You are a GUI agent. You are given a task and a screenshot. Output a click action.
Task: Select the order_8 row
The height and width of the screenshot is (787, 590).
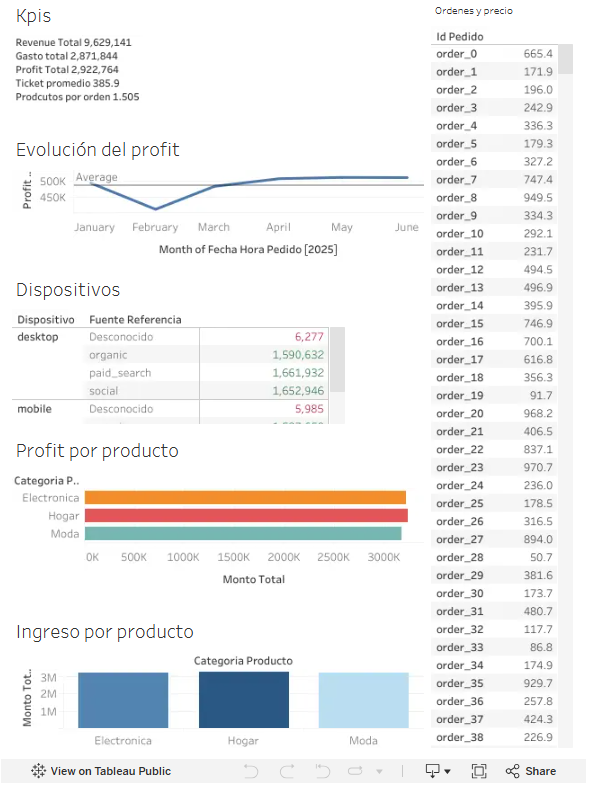coord(494,198)
